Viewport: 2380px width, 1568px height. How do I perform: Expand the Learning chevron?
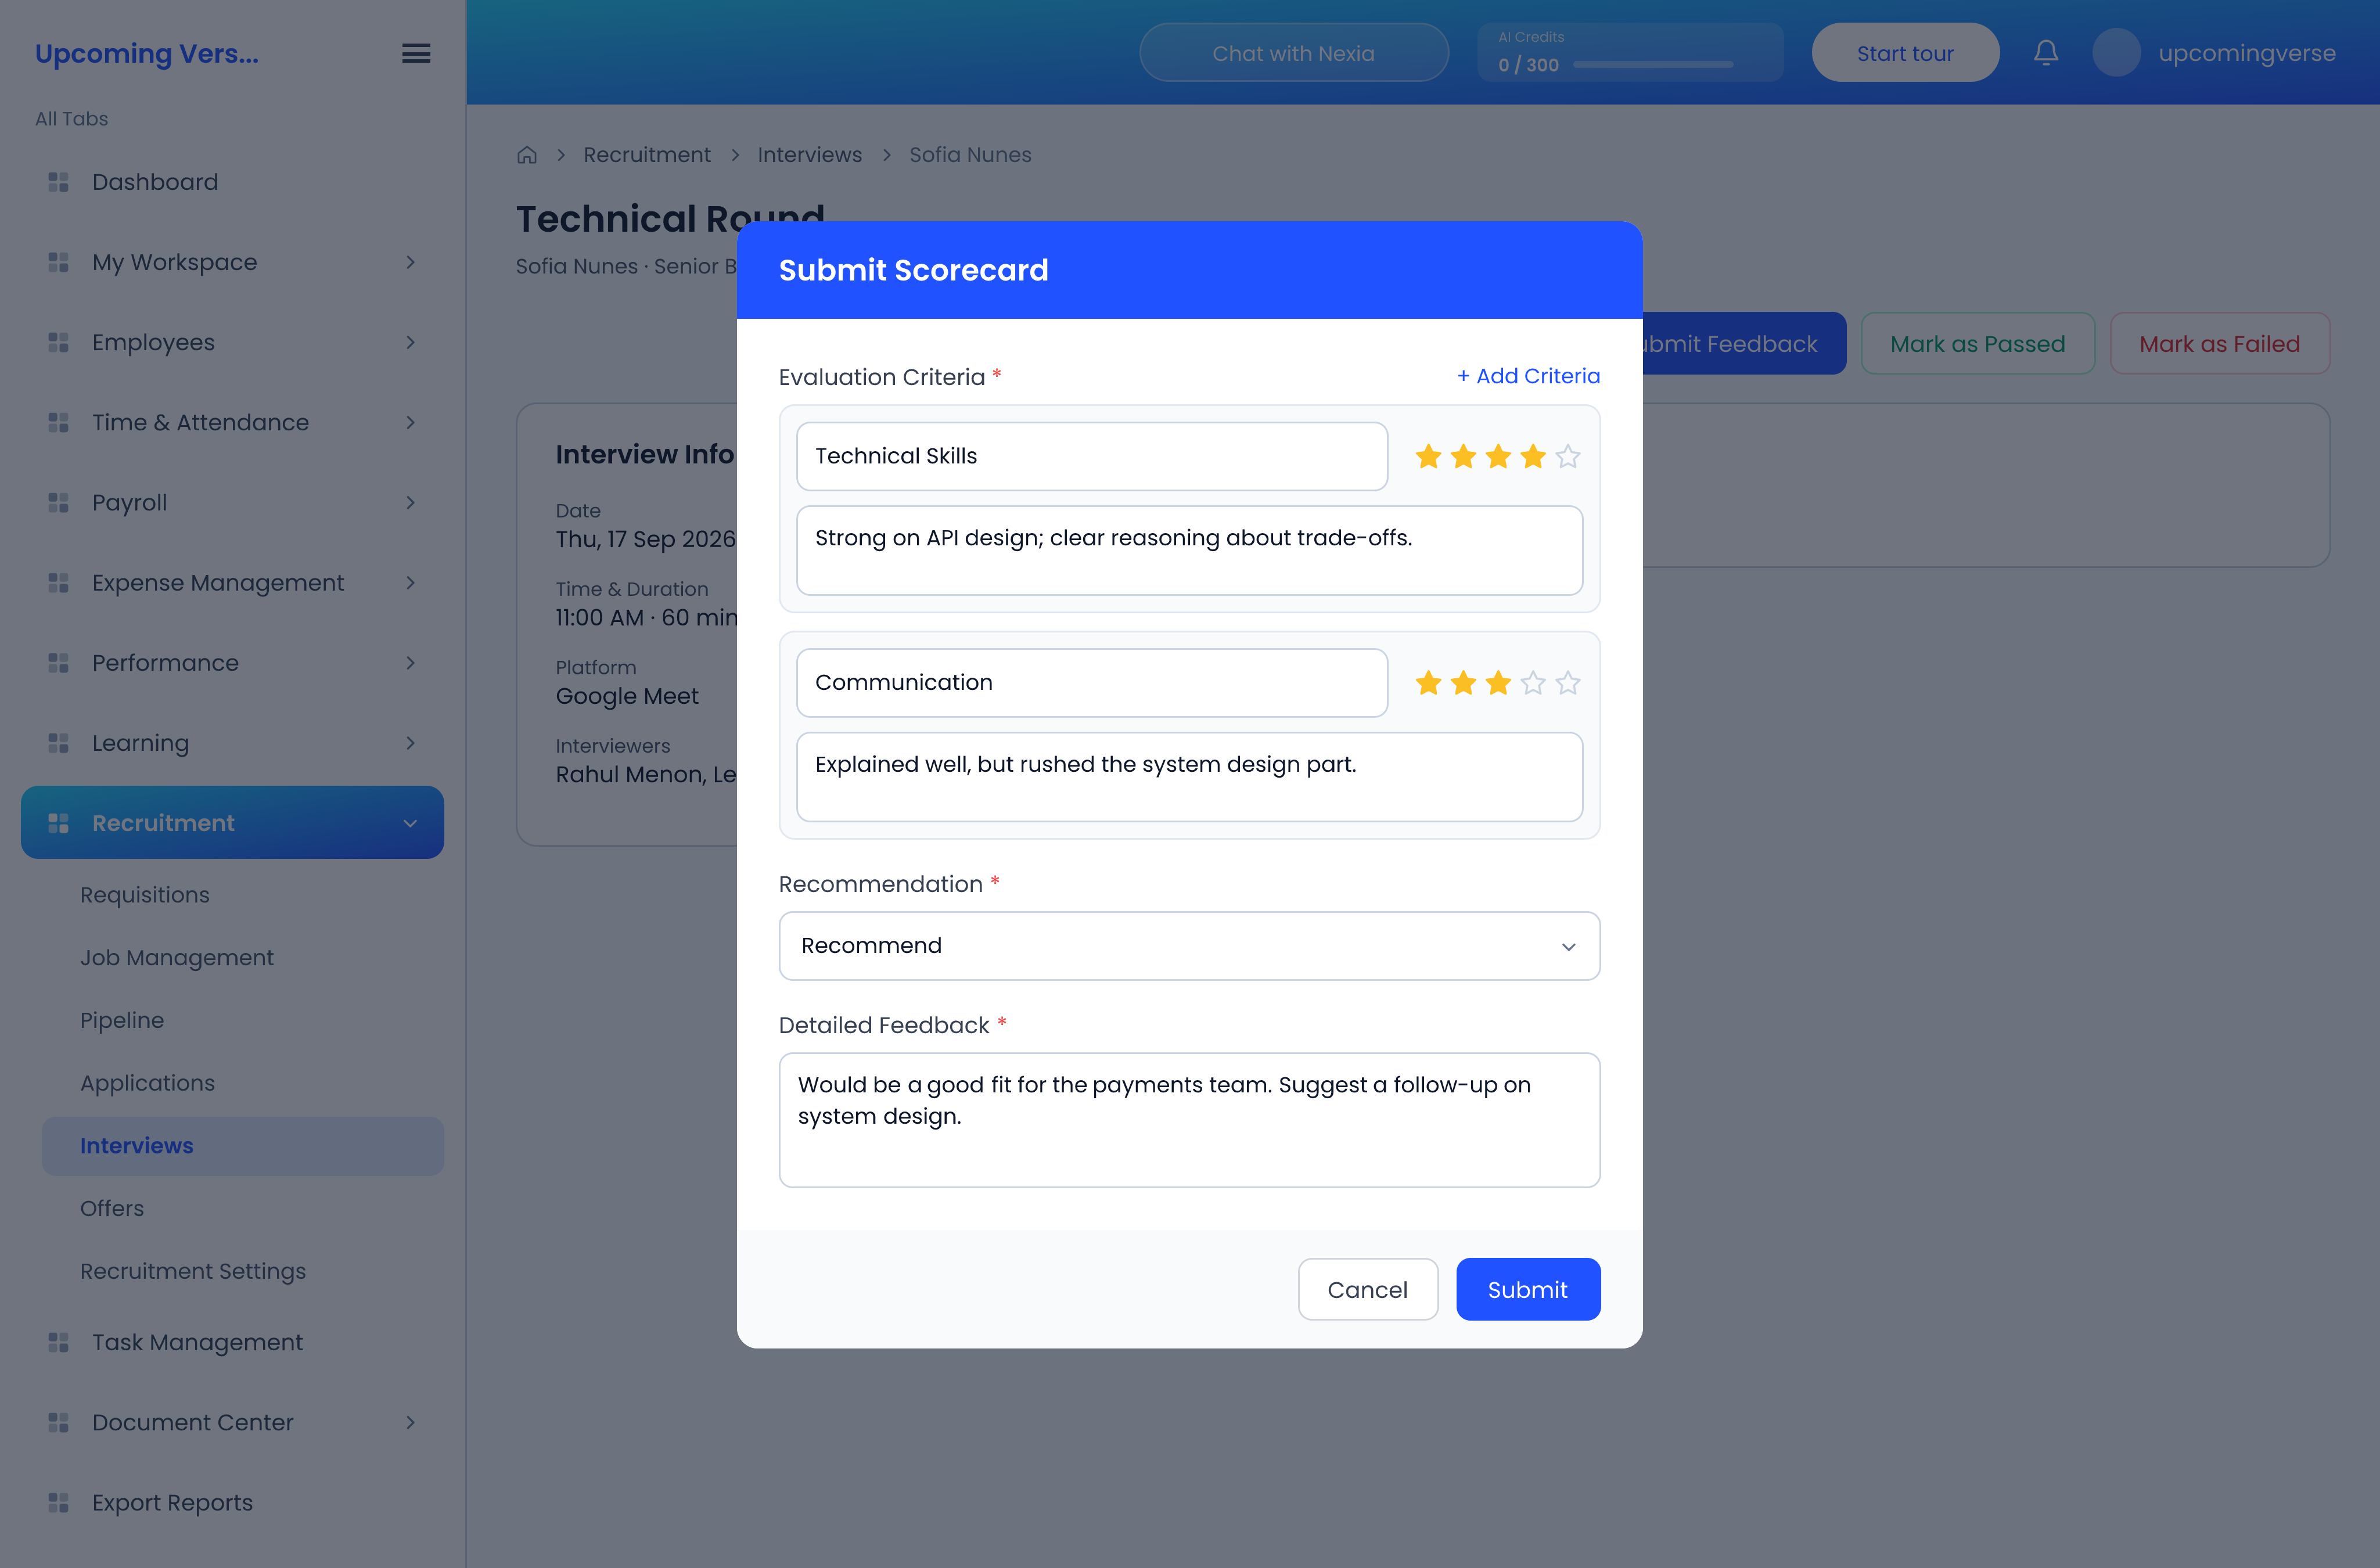(x=410, y=742)
